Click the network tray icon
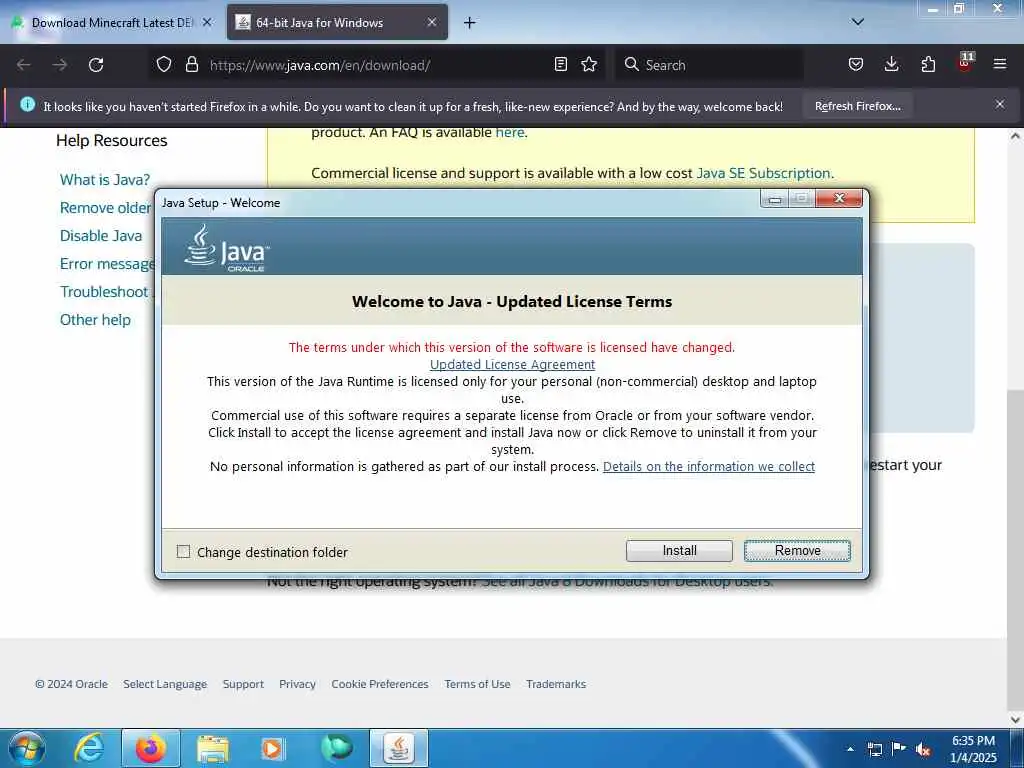This screenshot has width=1024, height=768. (875, 749)
